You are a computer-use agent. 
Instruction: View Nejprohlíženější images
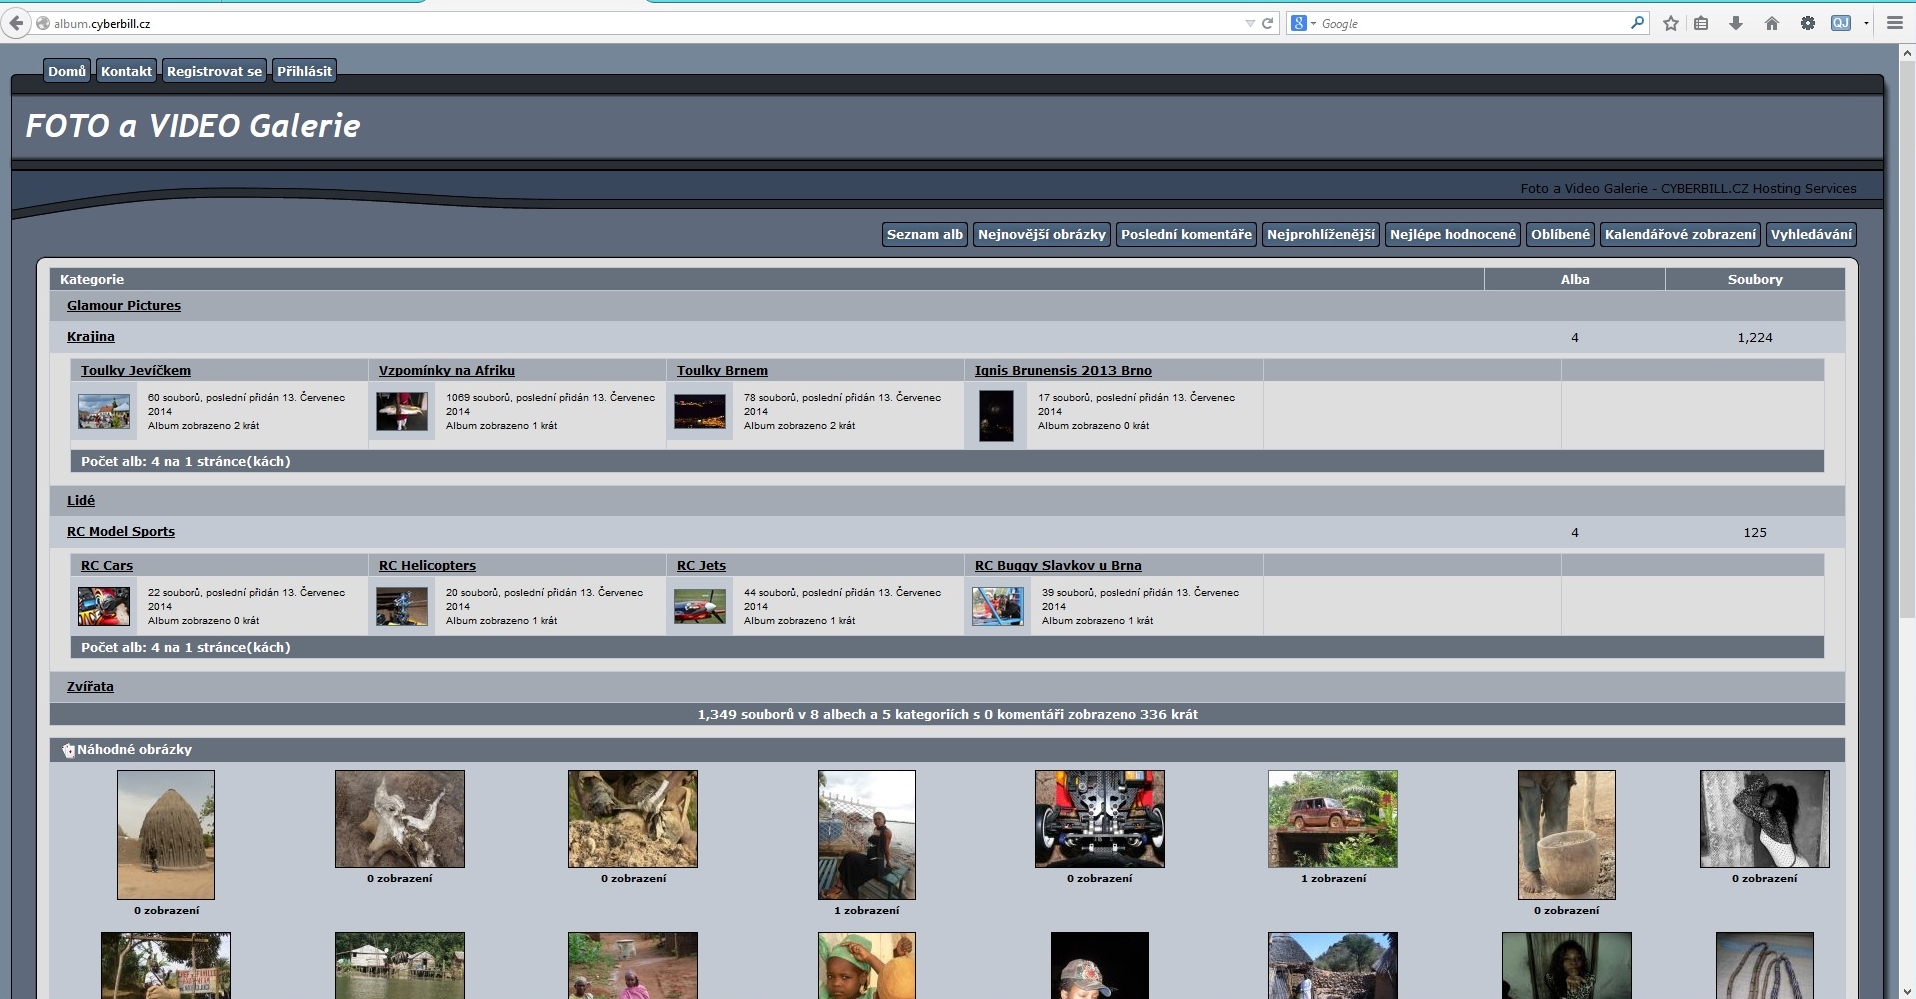point(1321,234)
